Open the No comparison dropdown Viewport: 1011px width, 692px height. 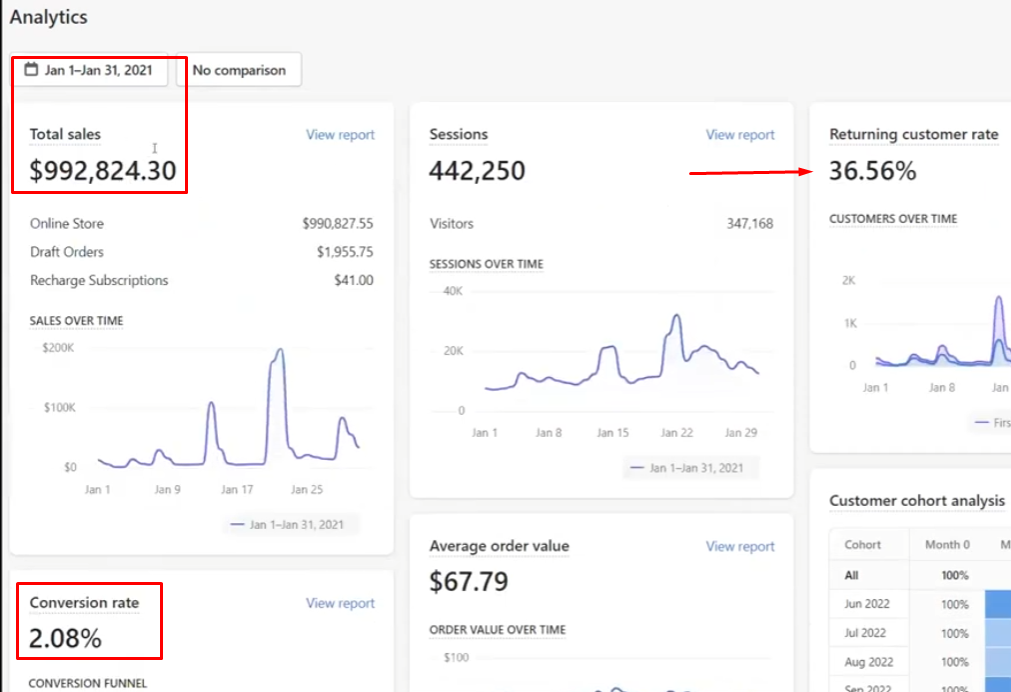pos(239,70)
